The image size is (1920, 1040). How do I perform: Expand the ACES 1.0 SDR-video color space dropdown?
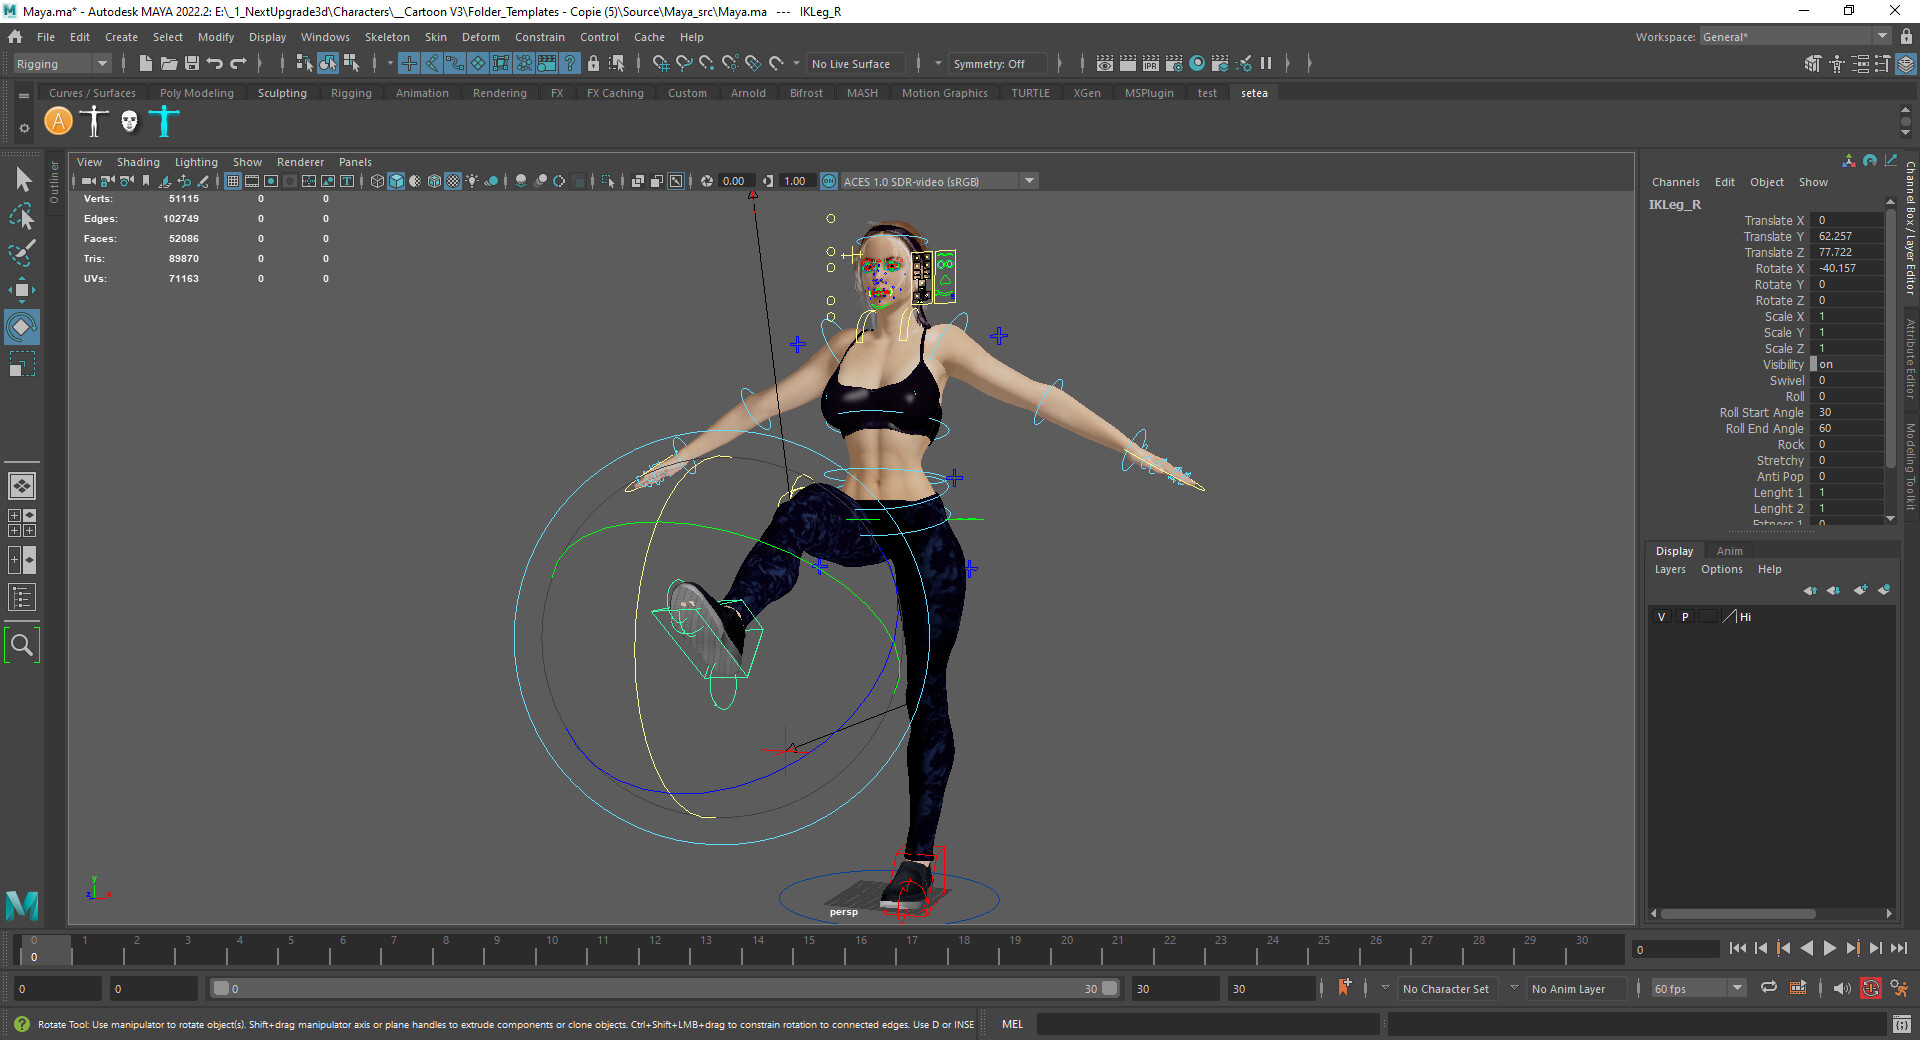click(1029, 181)
